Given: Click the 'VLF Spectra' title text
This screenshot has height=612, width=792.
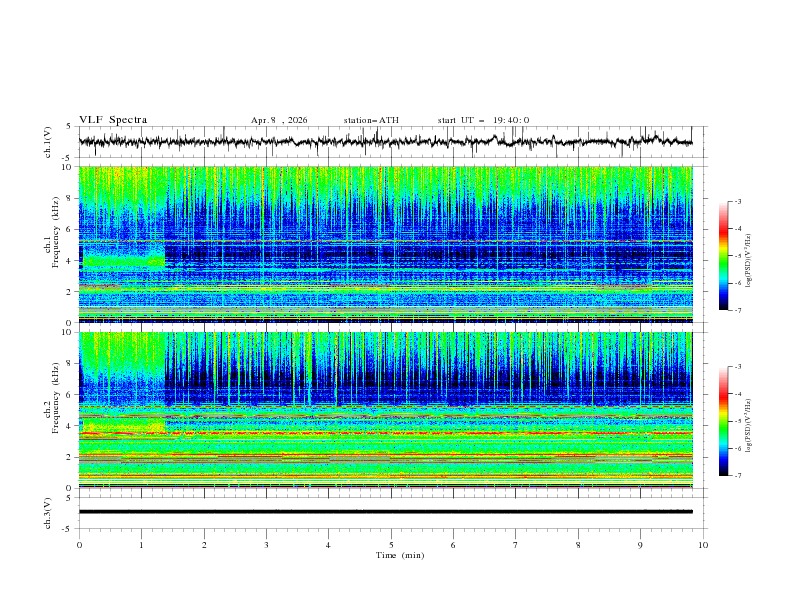Looking at the screenshot, I should [x=113, y=120].
